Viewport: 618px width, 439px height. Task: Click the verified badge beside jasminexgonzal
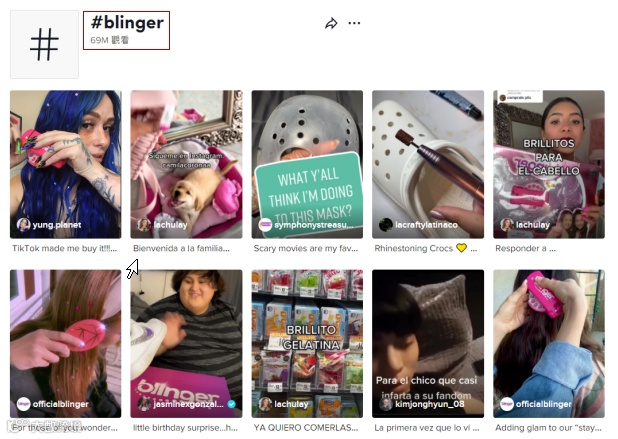[x=232, y=404]
